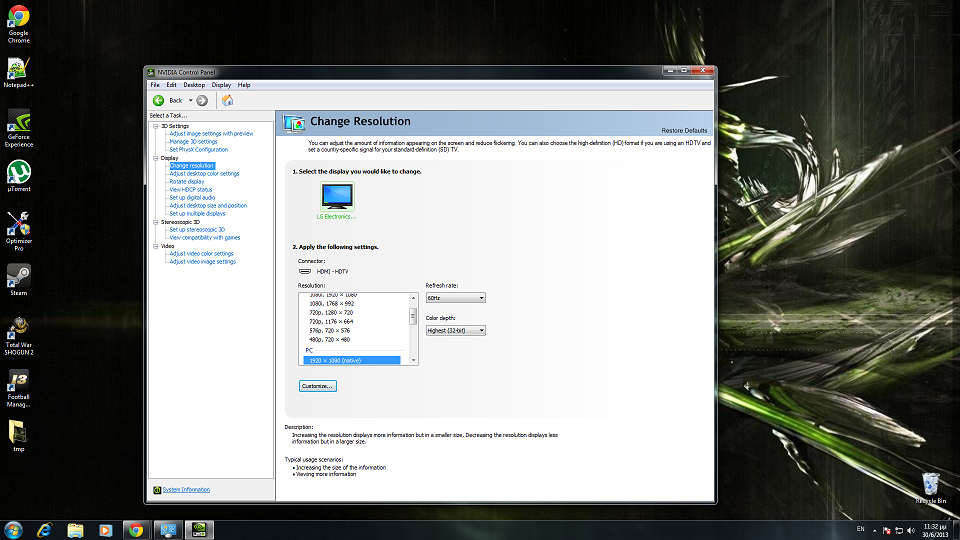Image resolution: width=960 pixels, height=540 pixels.
Task: Select Change resolution in task tree
Action: point(192,166)
